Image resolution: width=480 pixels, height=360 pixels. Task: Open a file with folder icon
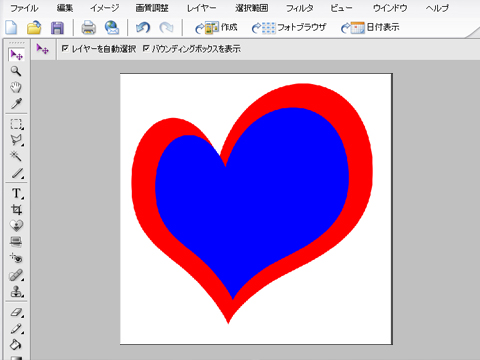[x=34, y=27]
